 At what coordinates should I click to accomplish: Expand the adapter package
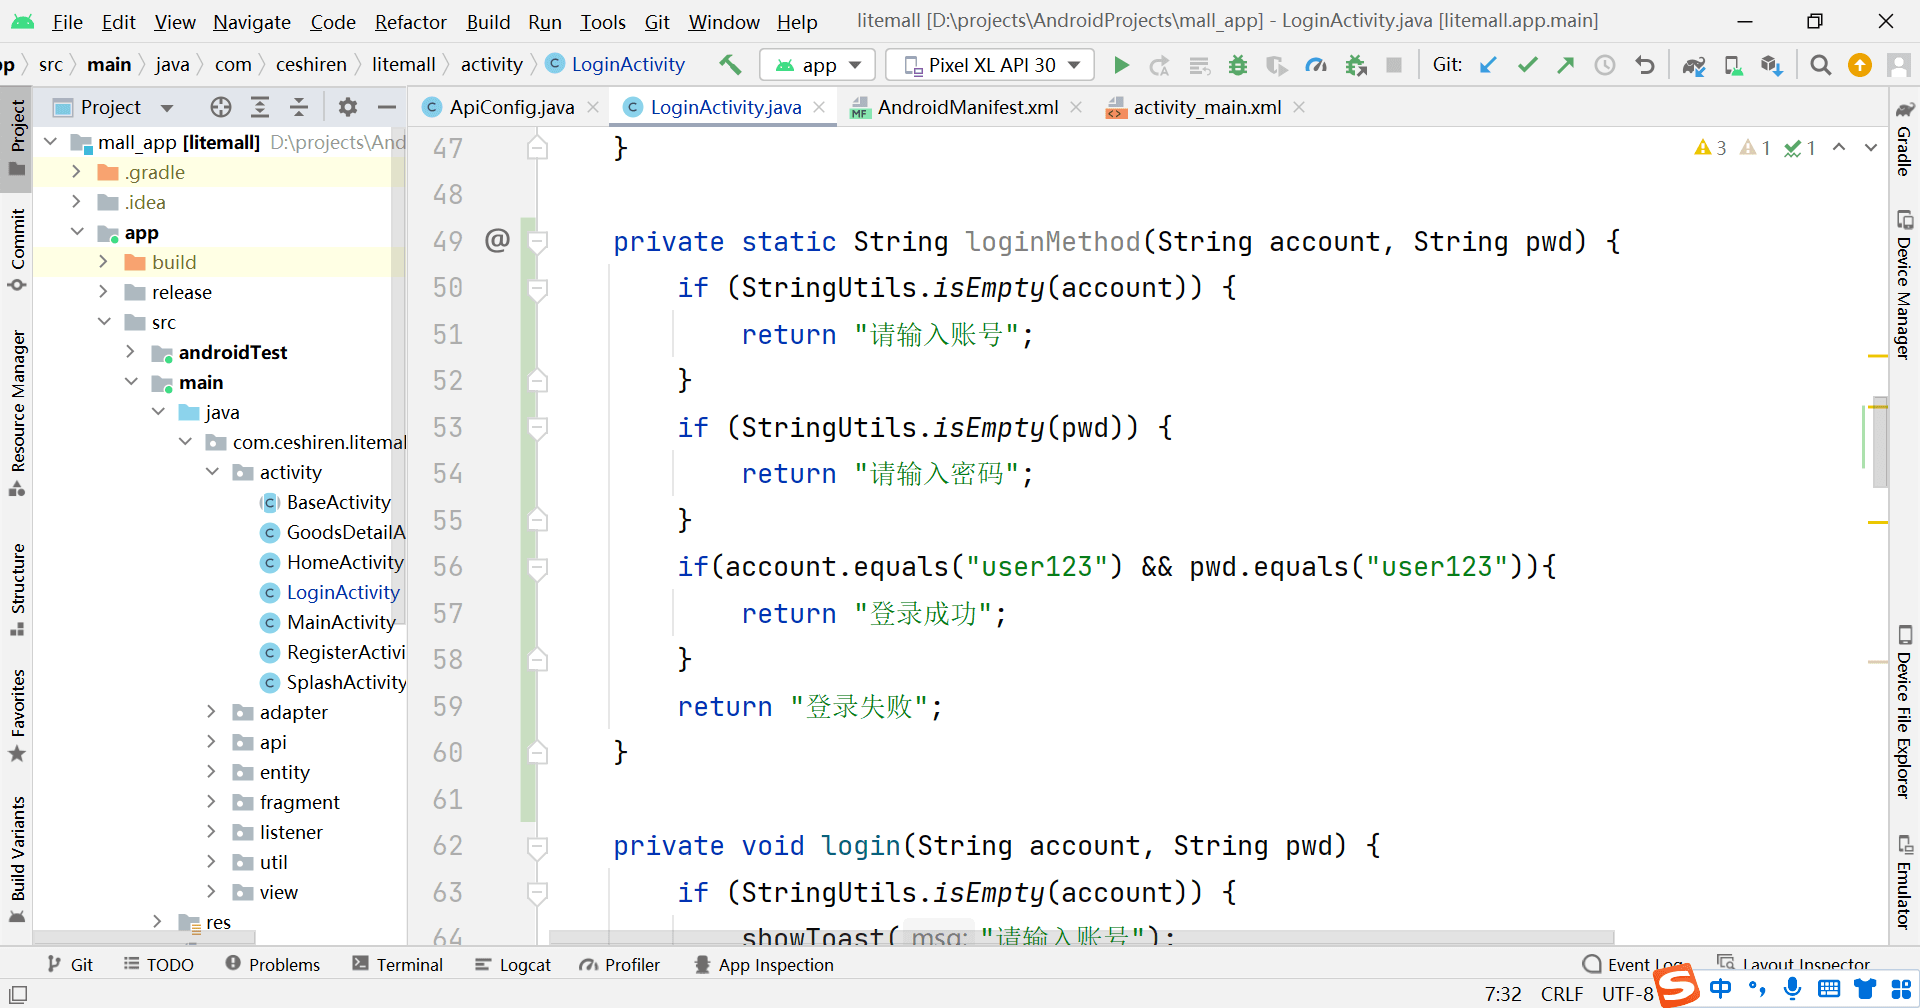click(x=211, y=712)
